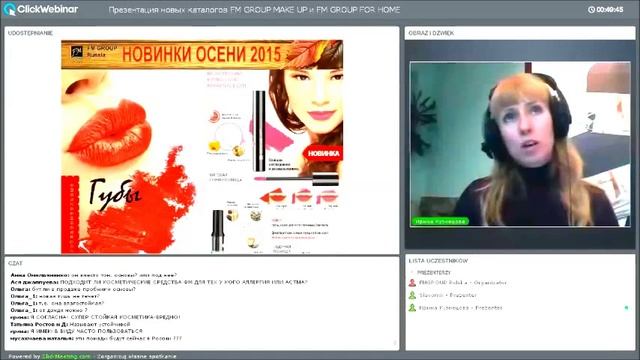
Task: Click the OBRAZ I DŹWIĘK panel header
Action: (431, 33)
